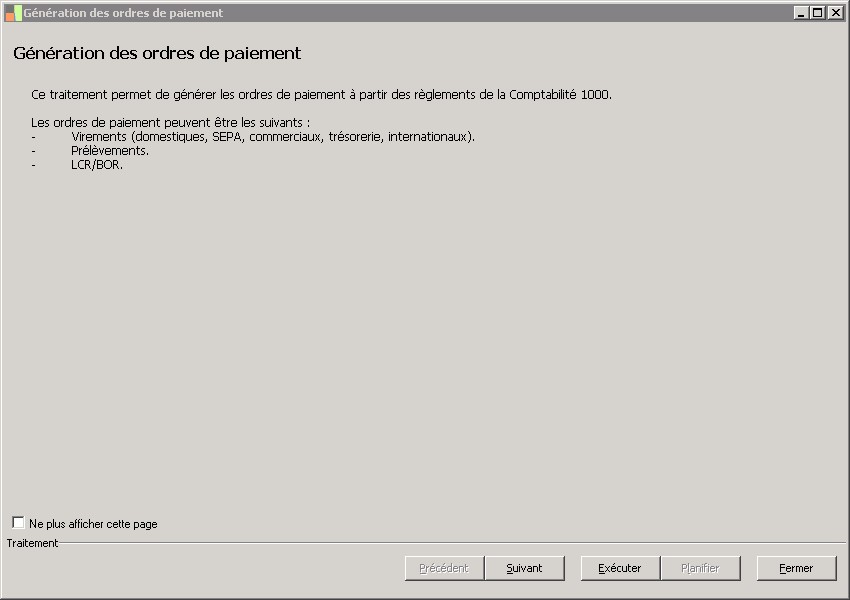The height and width of the screenshot is (600, 850).
Task: Click the Traitement group label
Action: (x=32, y=543)
